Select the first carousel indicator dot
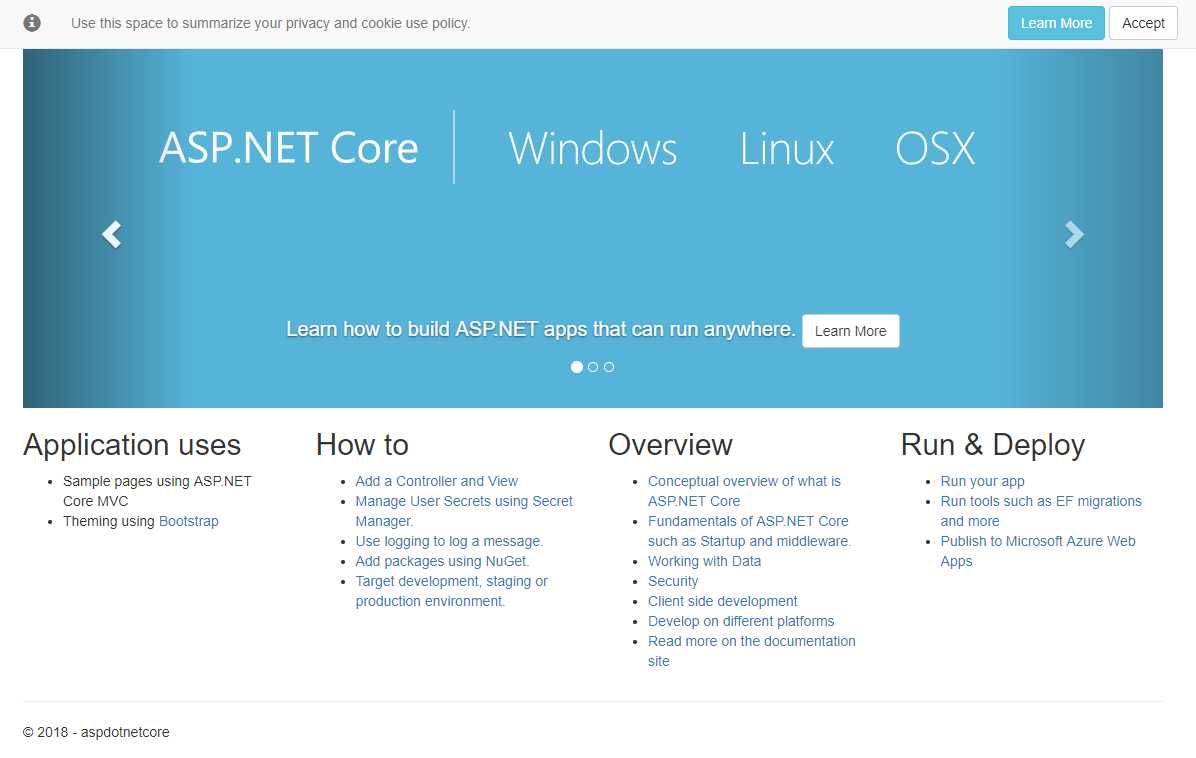This screenshot has width=1196, height=758. point(577,367)
